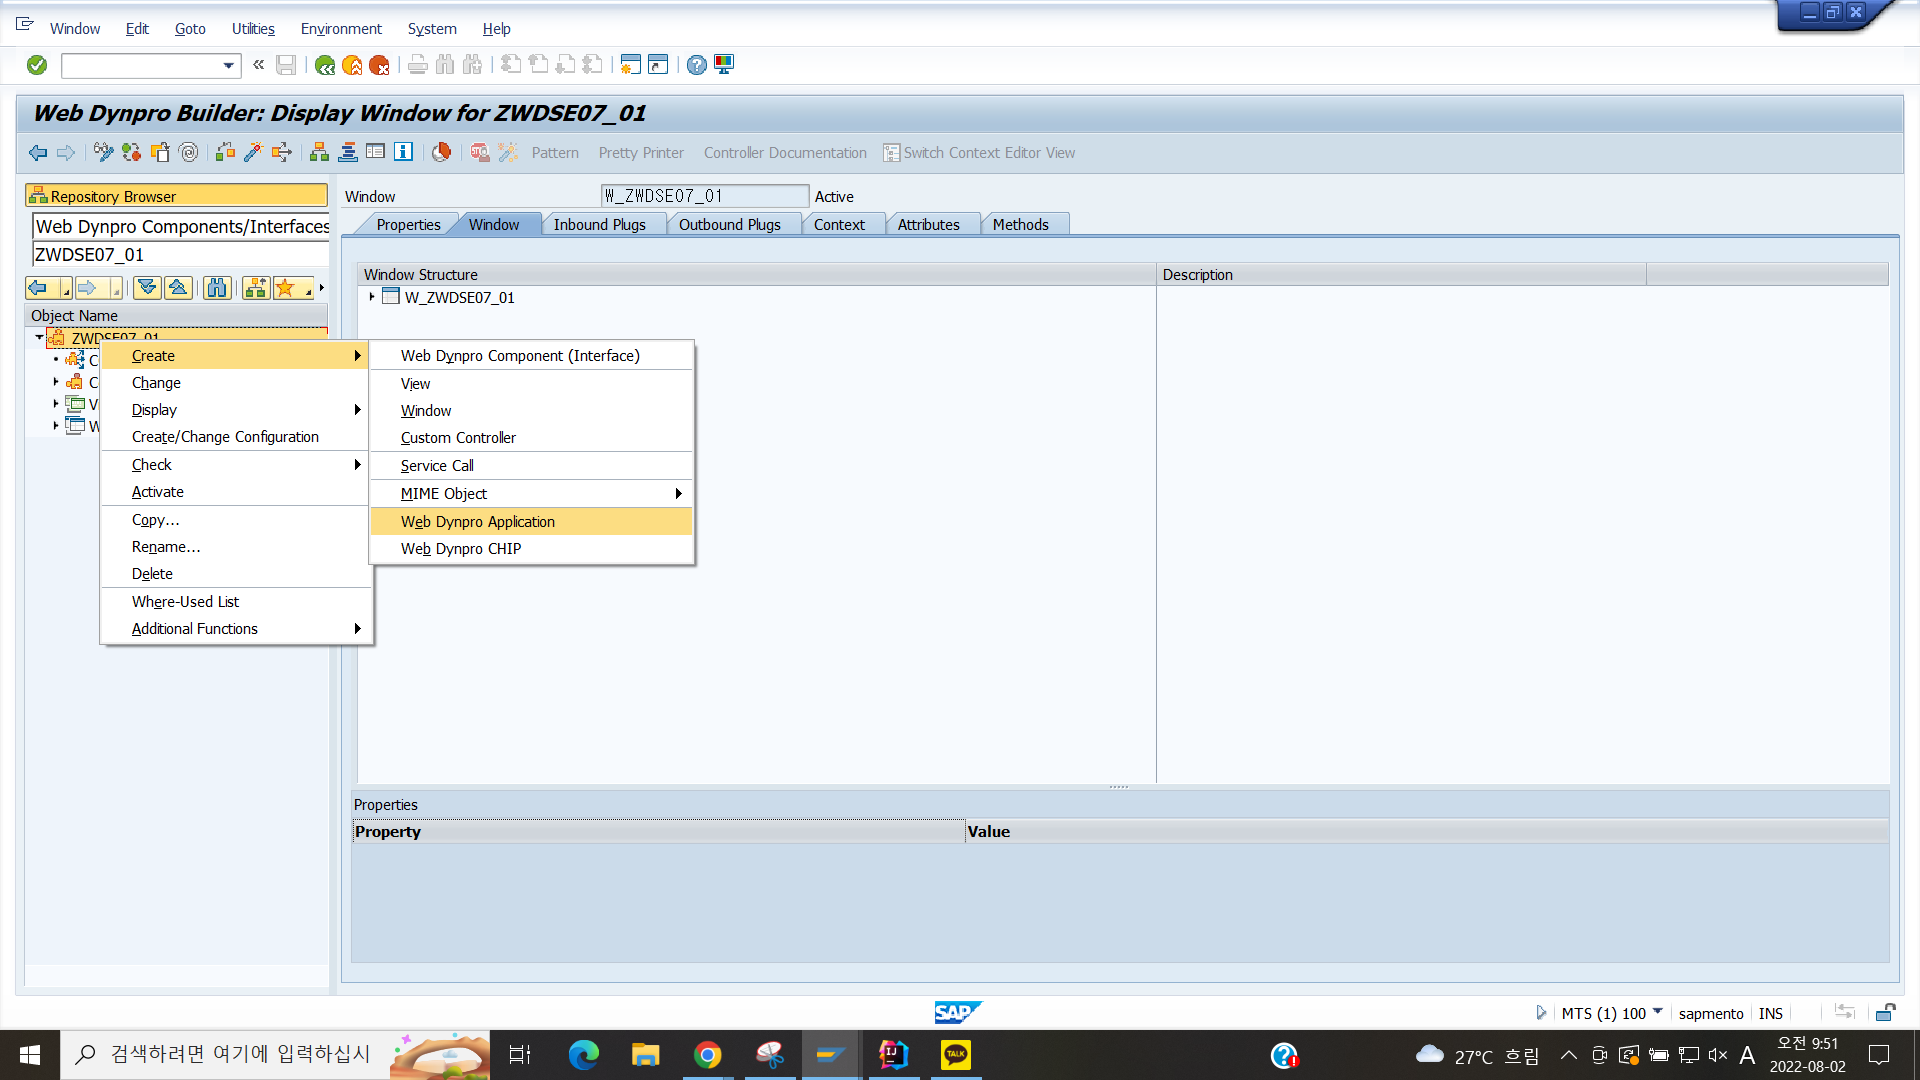The width and height of the screenshot is (1920, 1080).
Task: Click the Save diskette icon
Action: pos(286,65)
